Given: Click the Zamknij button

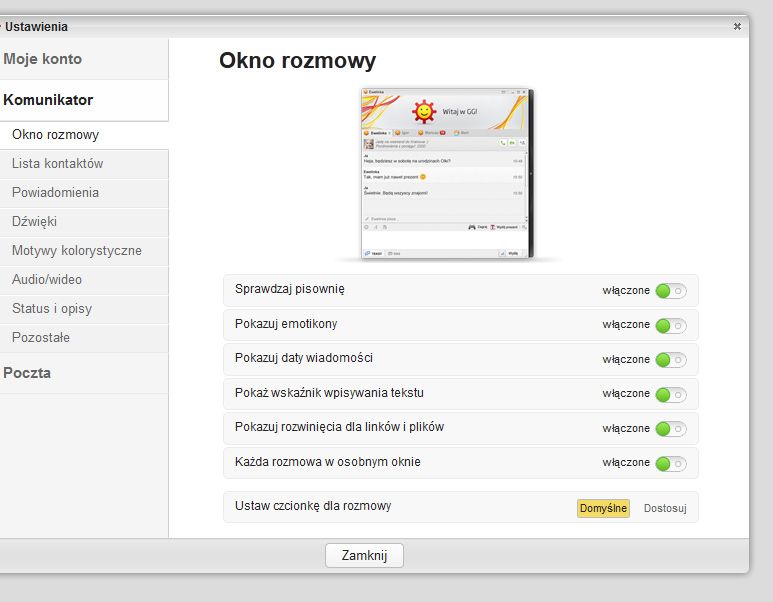Looking at the screenshot, I should pyautogui.click(x=364, y=556).
